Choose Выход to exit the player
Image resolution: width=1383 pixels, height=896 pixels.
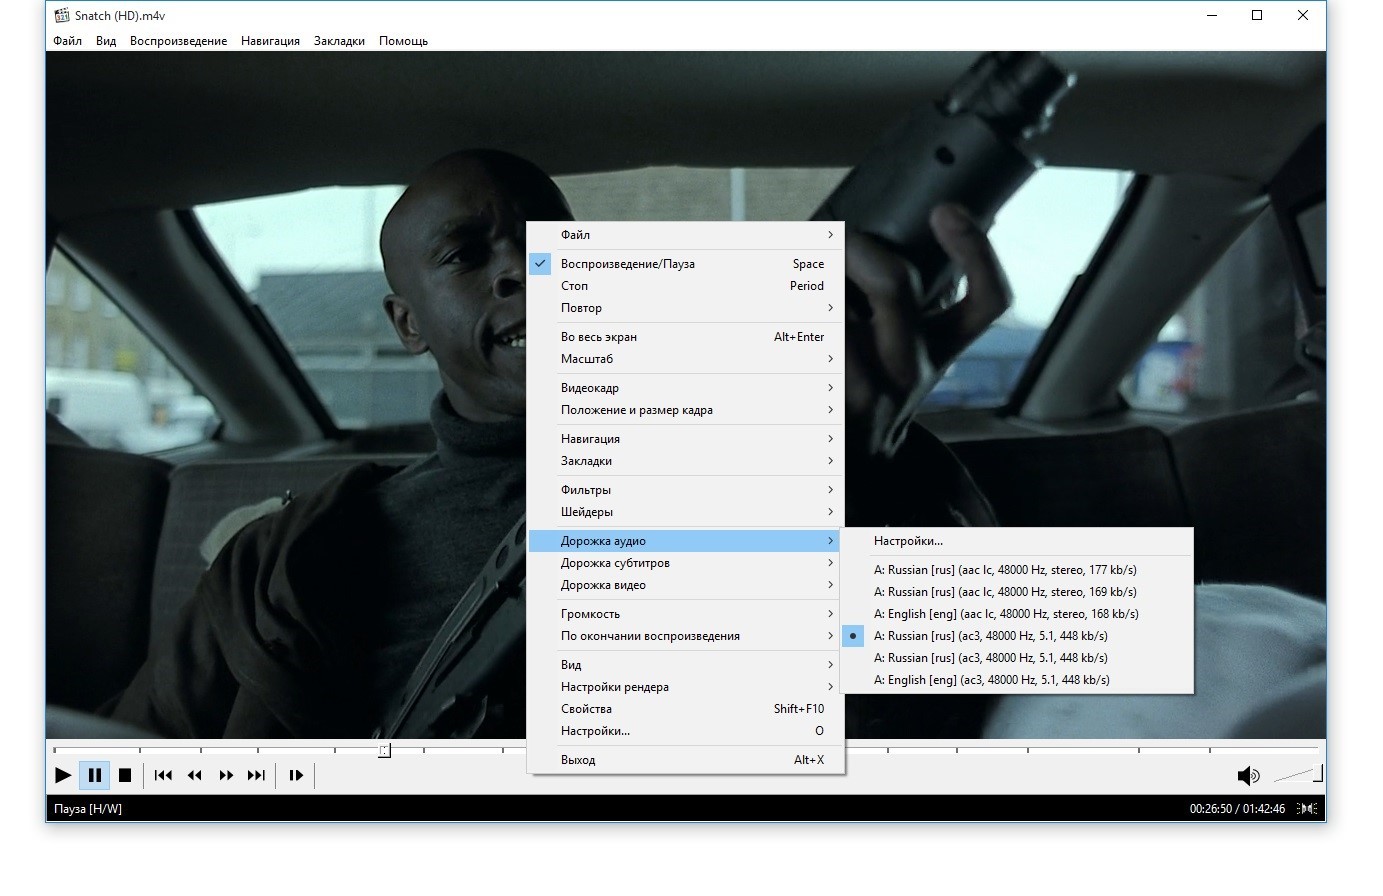(x=686, y=760)
